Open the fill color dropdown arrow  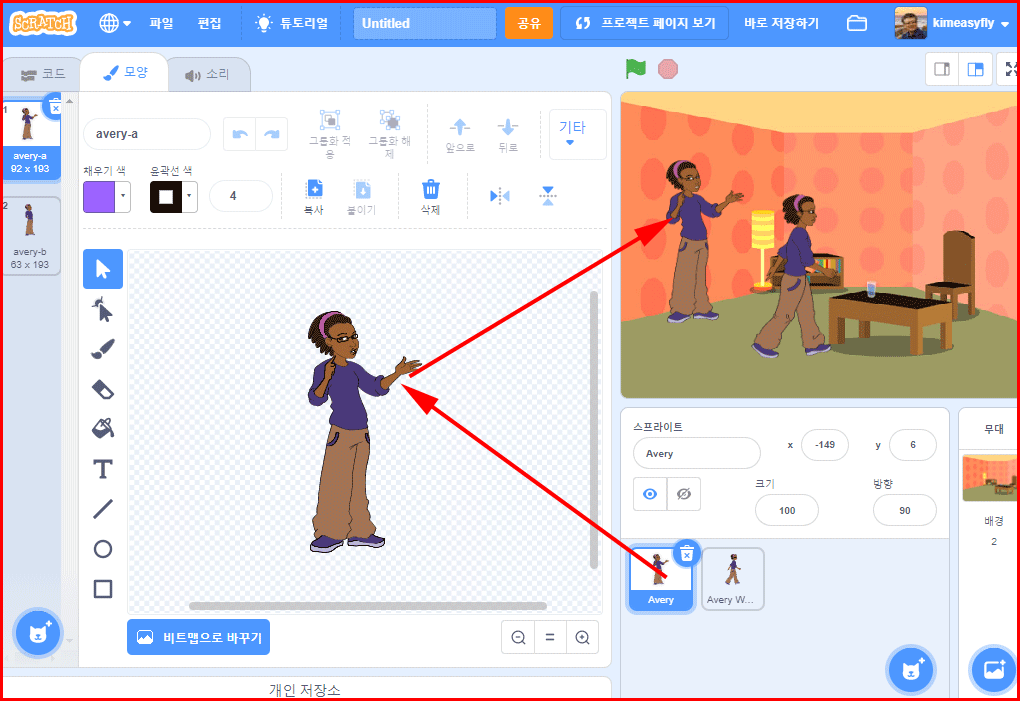[123, 196]
